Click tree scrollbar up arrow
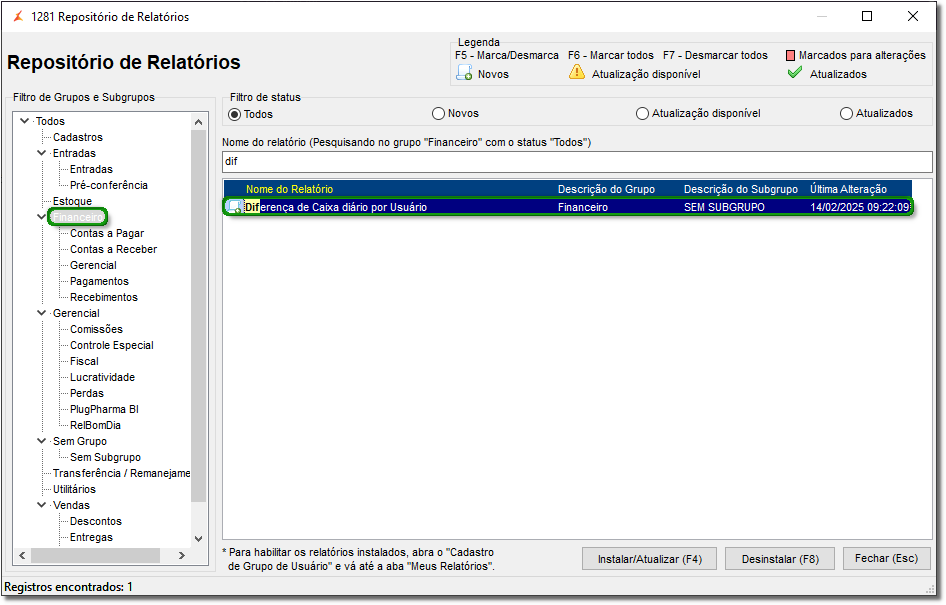This screenshot has height=605, width=946. pyautogui.click(x=198, y=122)
